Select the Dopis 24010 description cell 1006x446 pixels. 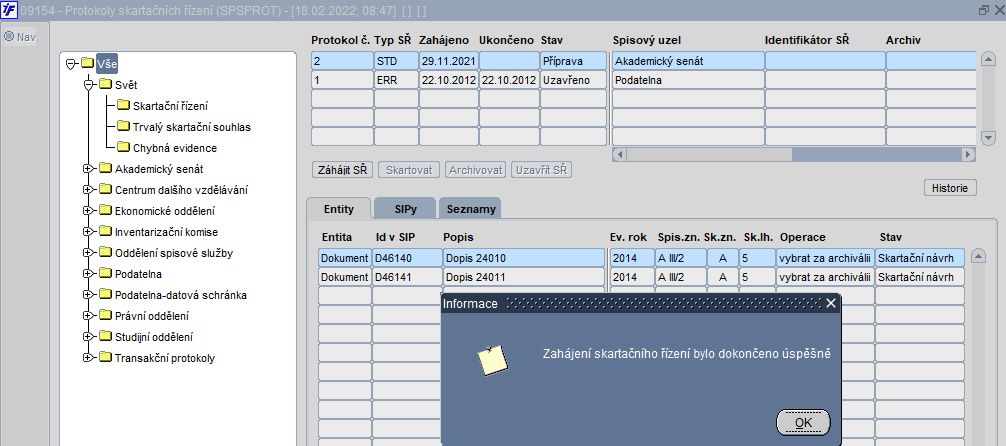[x=523, y=258]
